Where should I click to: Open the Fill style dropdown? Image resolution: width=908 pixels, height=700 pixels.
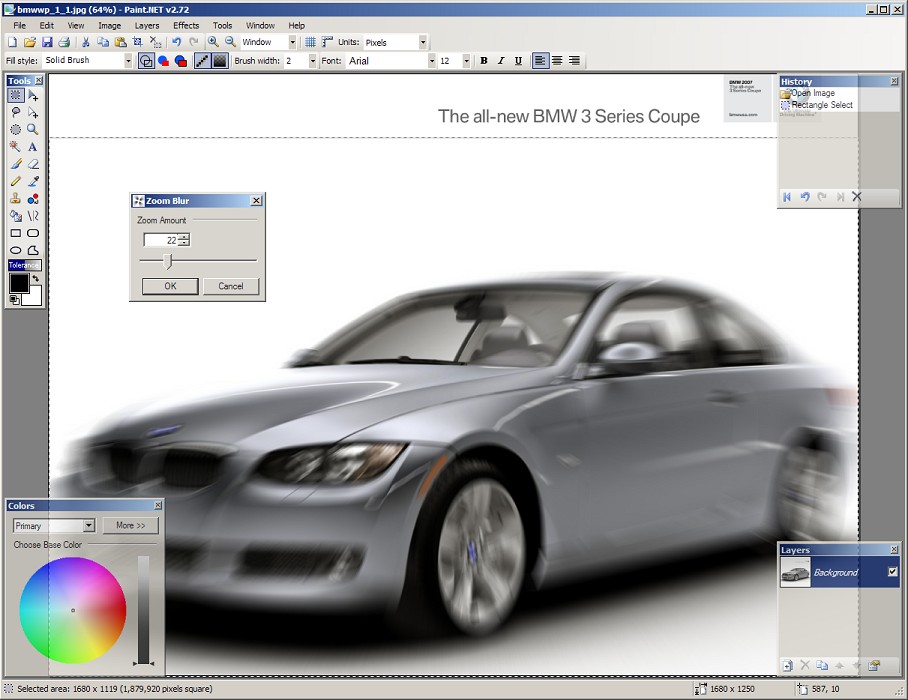128,61
